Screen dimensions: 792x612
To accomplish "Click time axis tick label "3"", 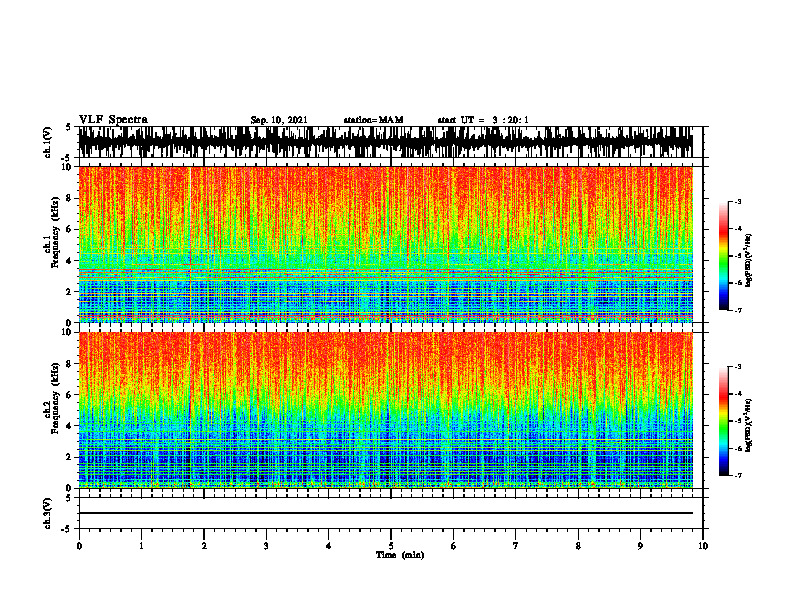I will 266,546.
